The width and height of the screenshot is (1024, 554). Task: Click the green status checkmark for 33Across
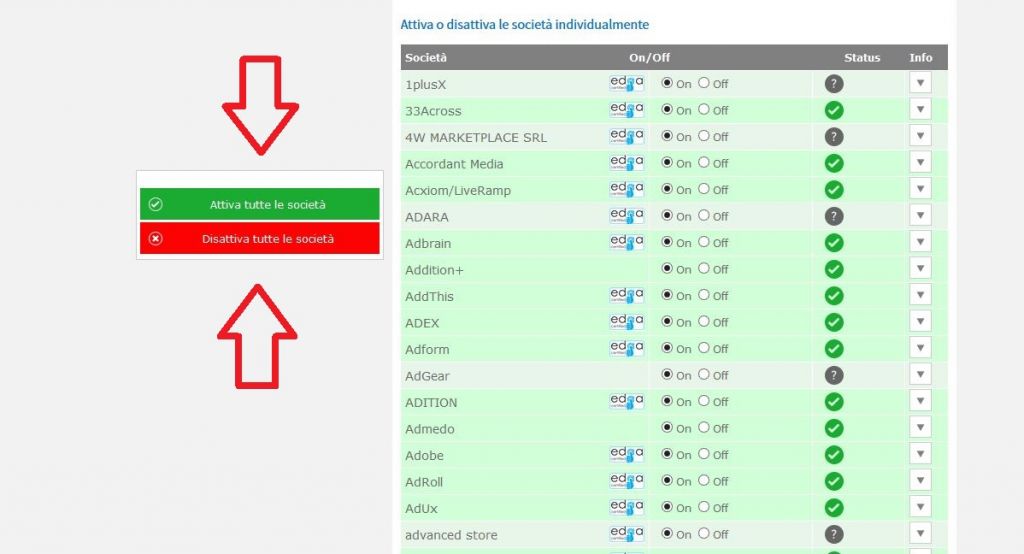834,110
